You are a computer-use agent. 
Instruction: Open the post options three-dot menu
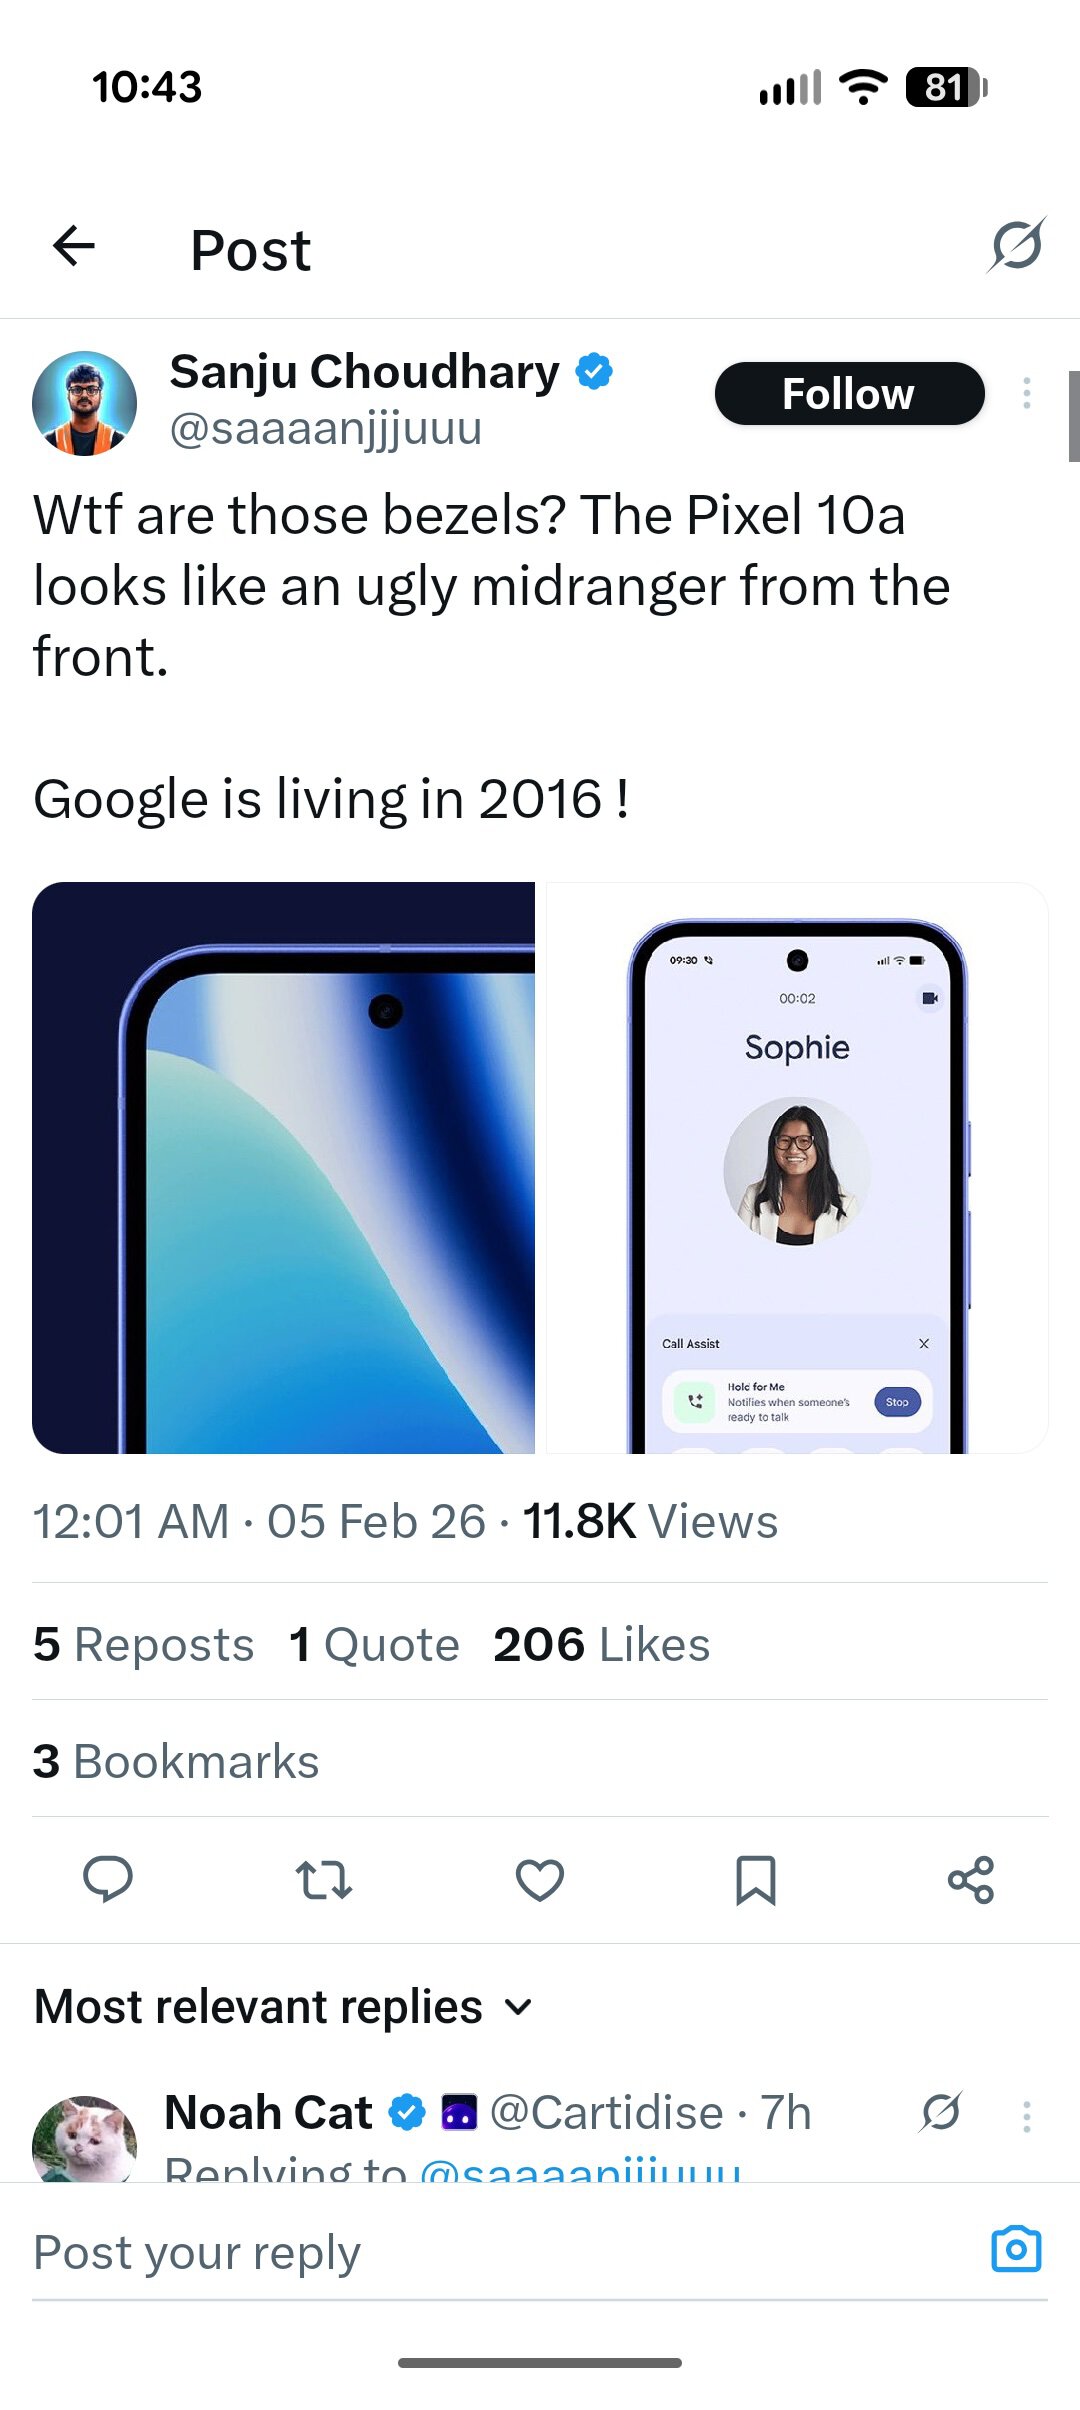point(1026,394)
